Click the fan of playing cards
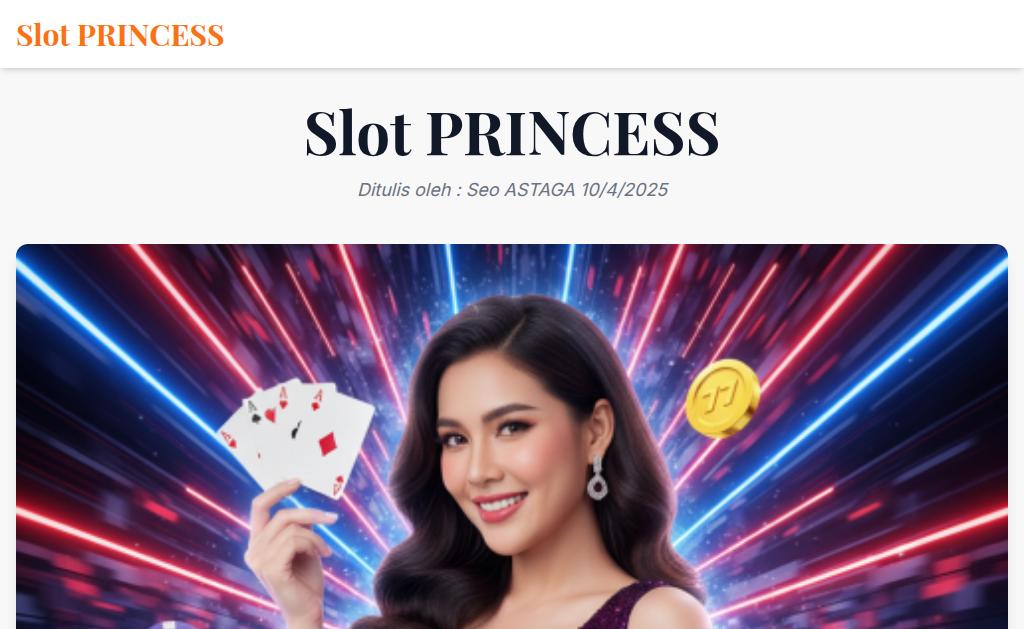 [297, 439]
